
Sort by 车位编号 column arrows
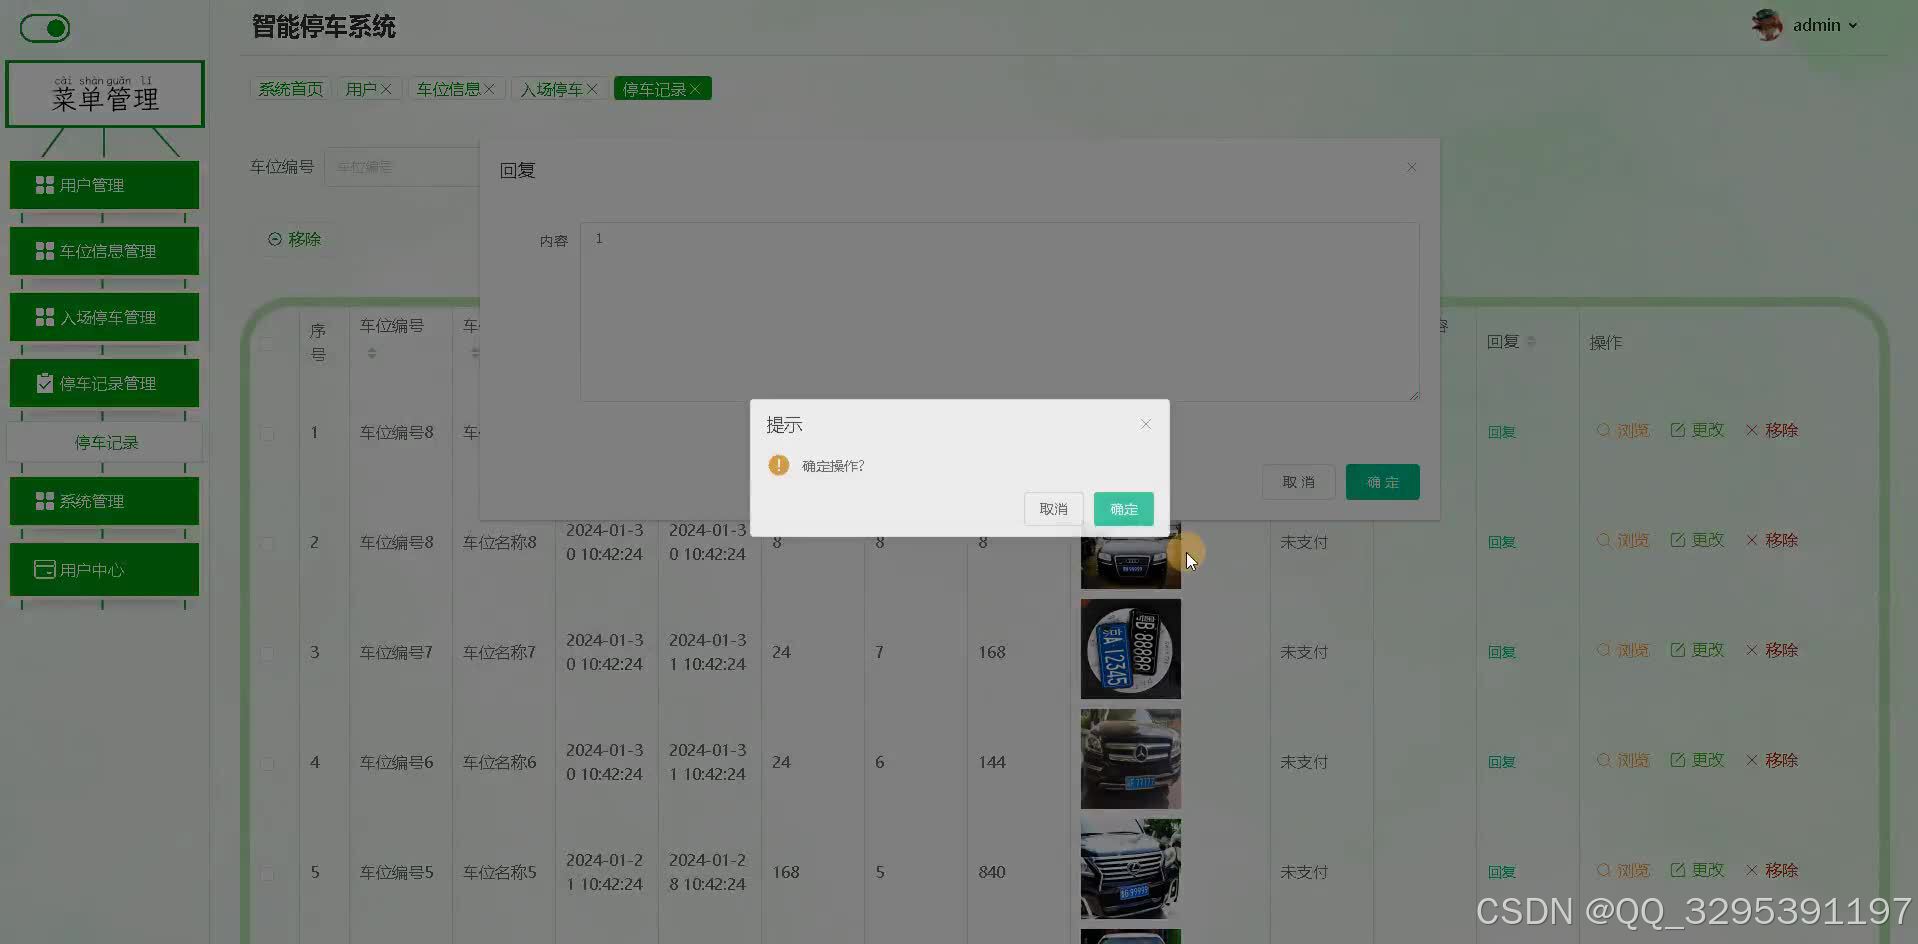(372, 353)
